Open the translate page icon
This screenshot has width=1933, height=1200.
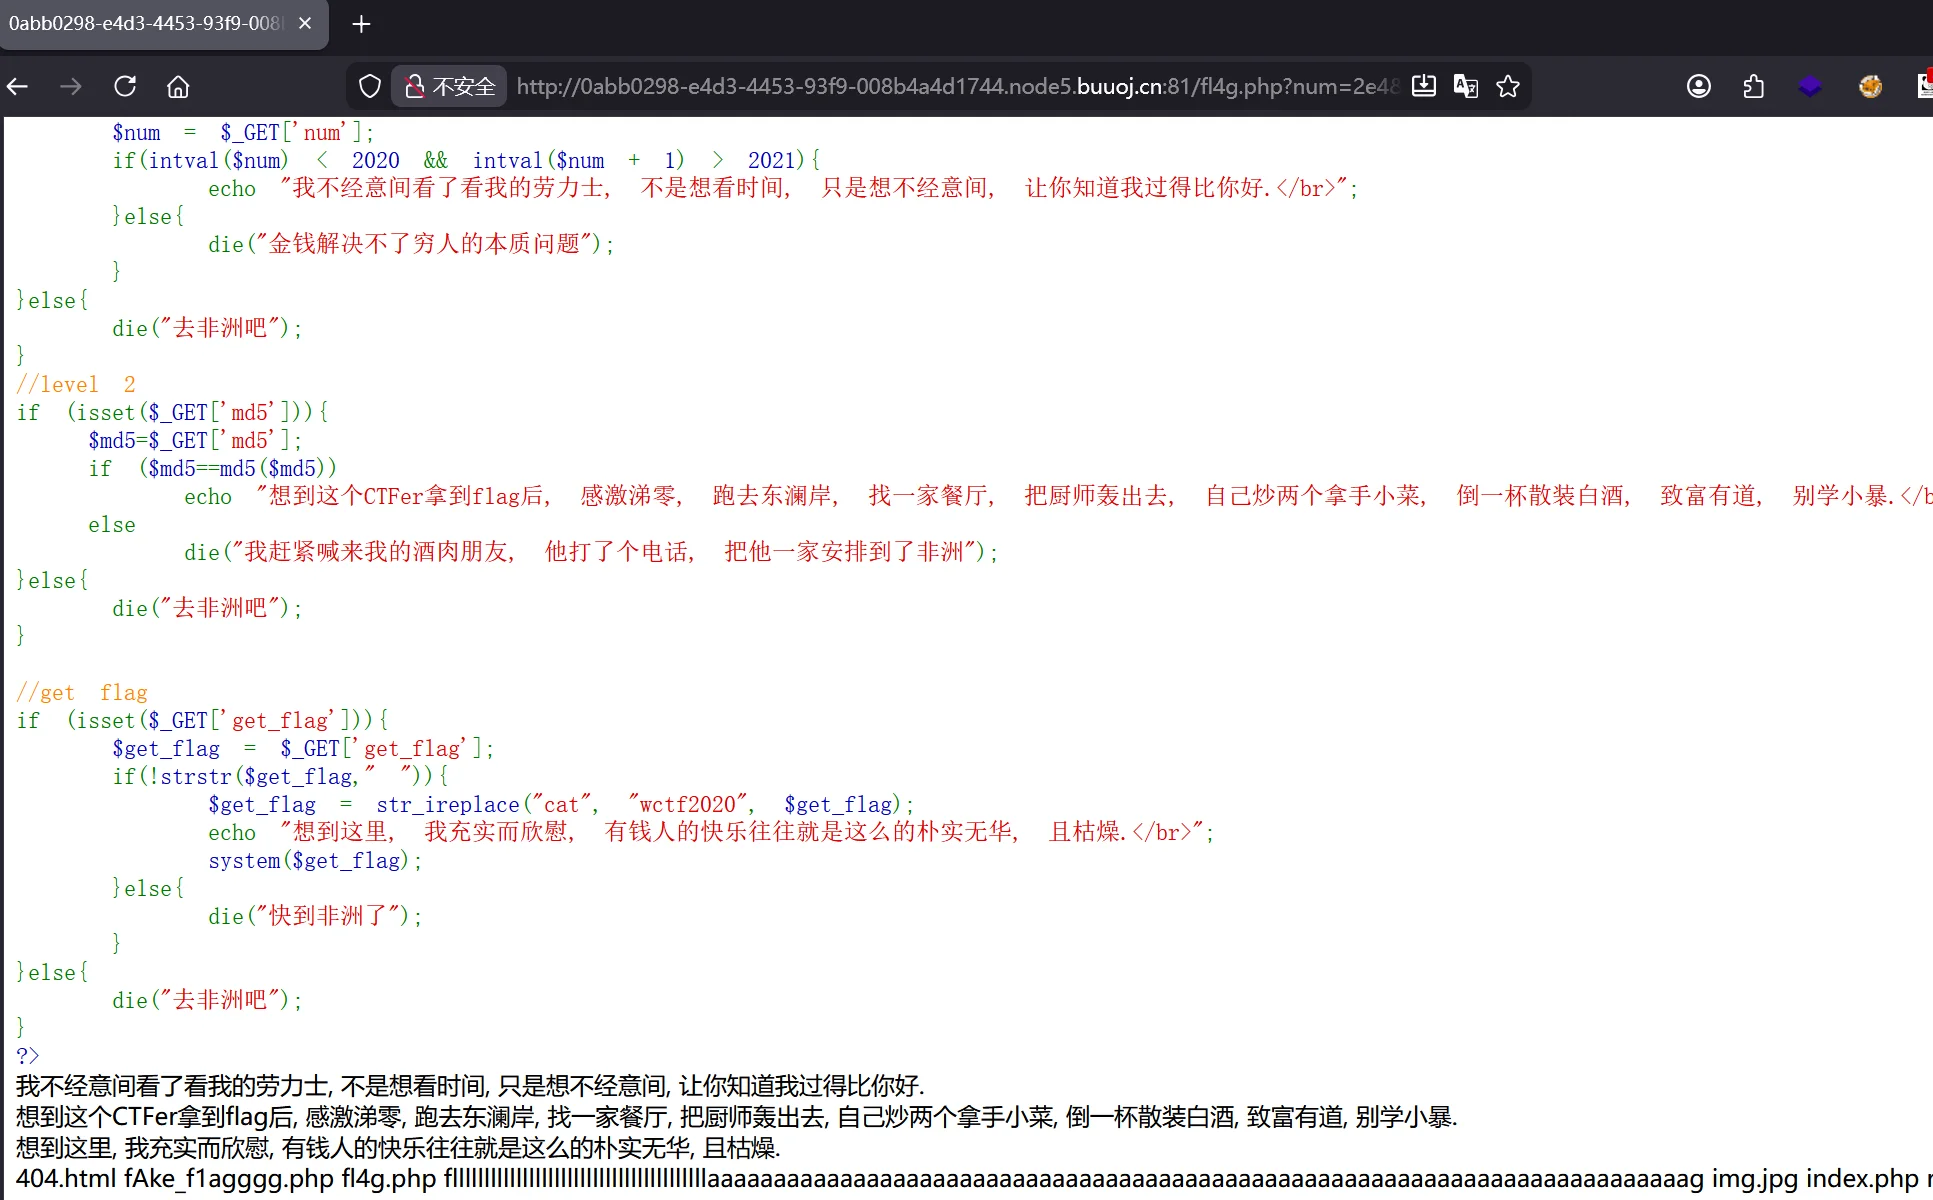point(1466,87)
